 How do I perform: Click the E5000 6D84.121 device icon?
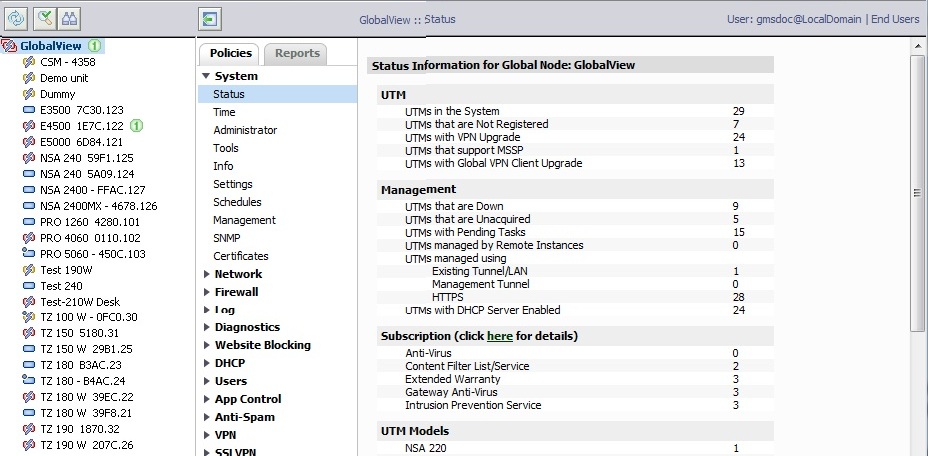pyautogui.click(x=29, y=142)
